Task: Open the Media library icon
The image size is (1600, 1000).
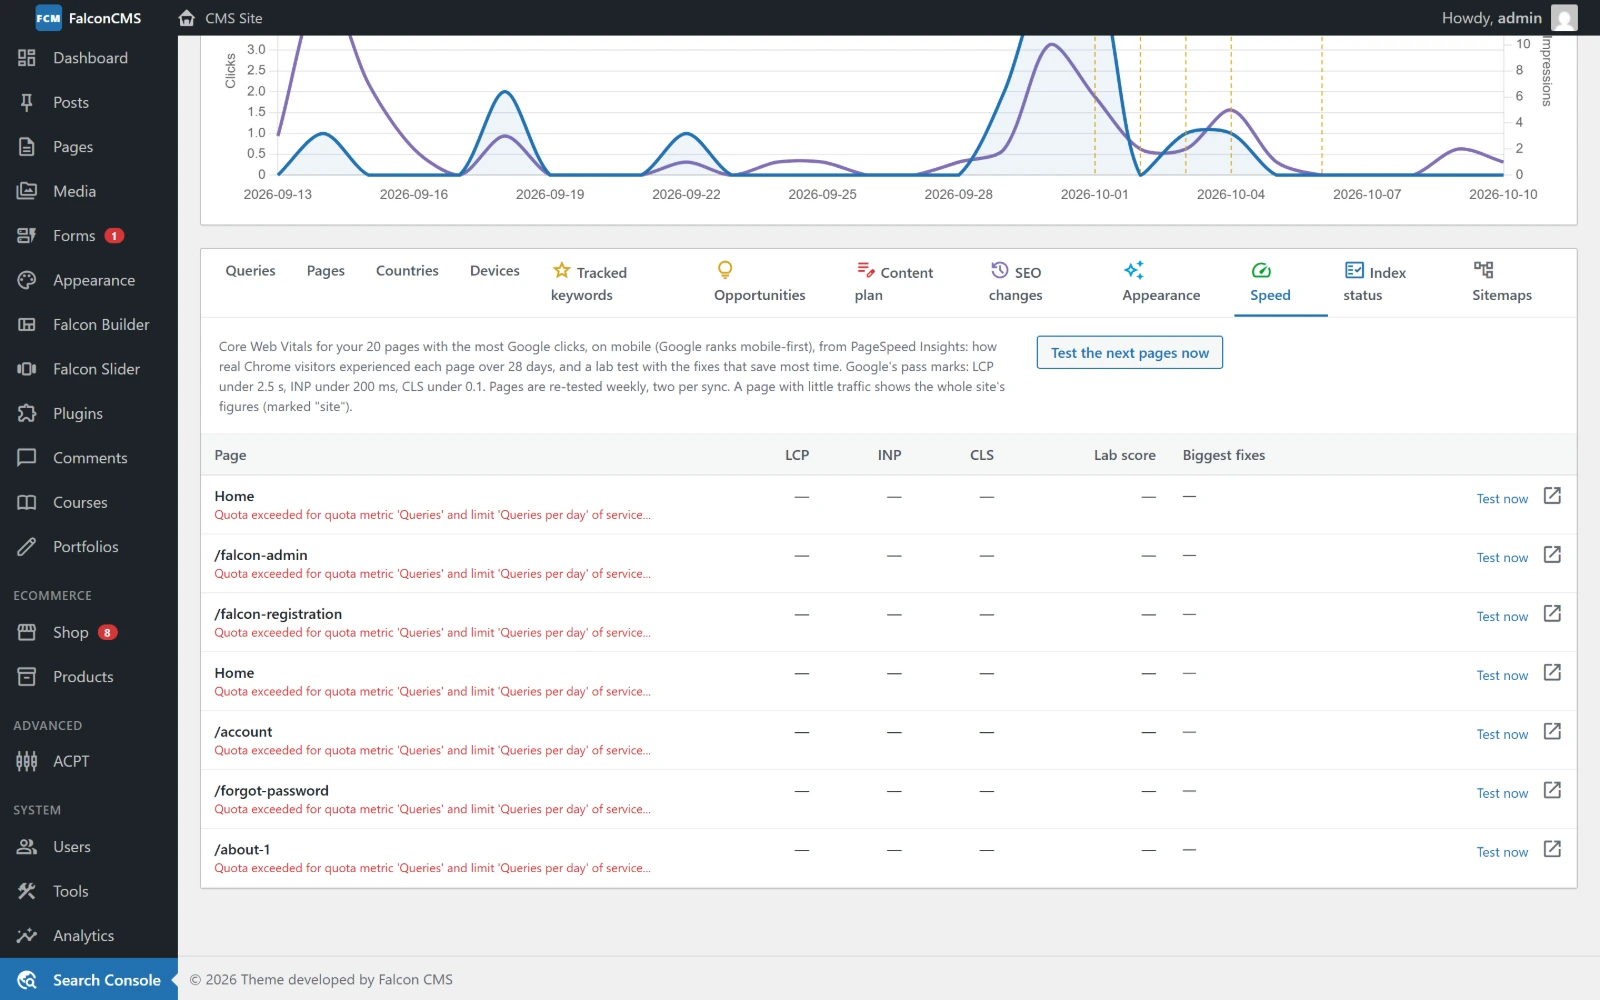Action: tap(27, 191)
